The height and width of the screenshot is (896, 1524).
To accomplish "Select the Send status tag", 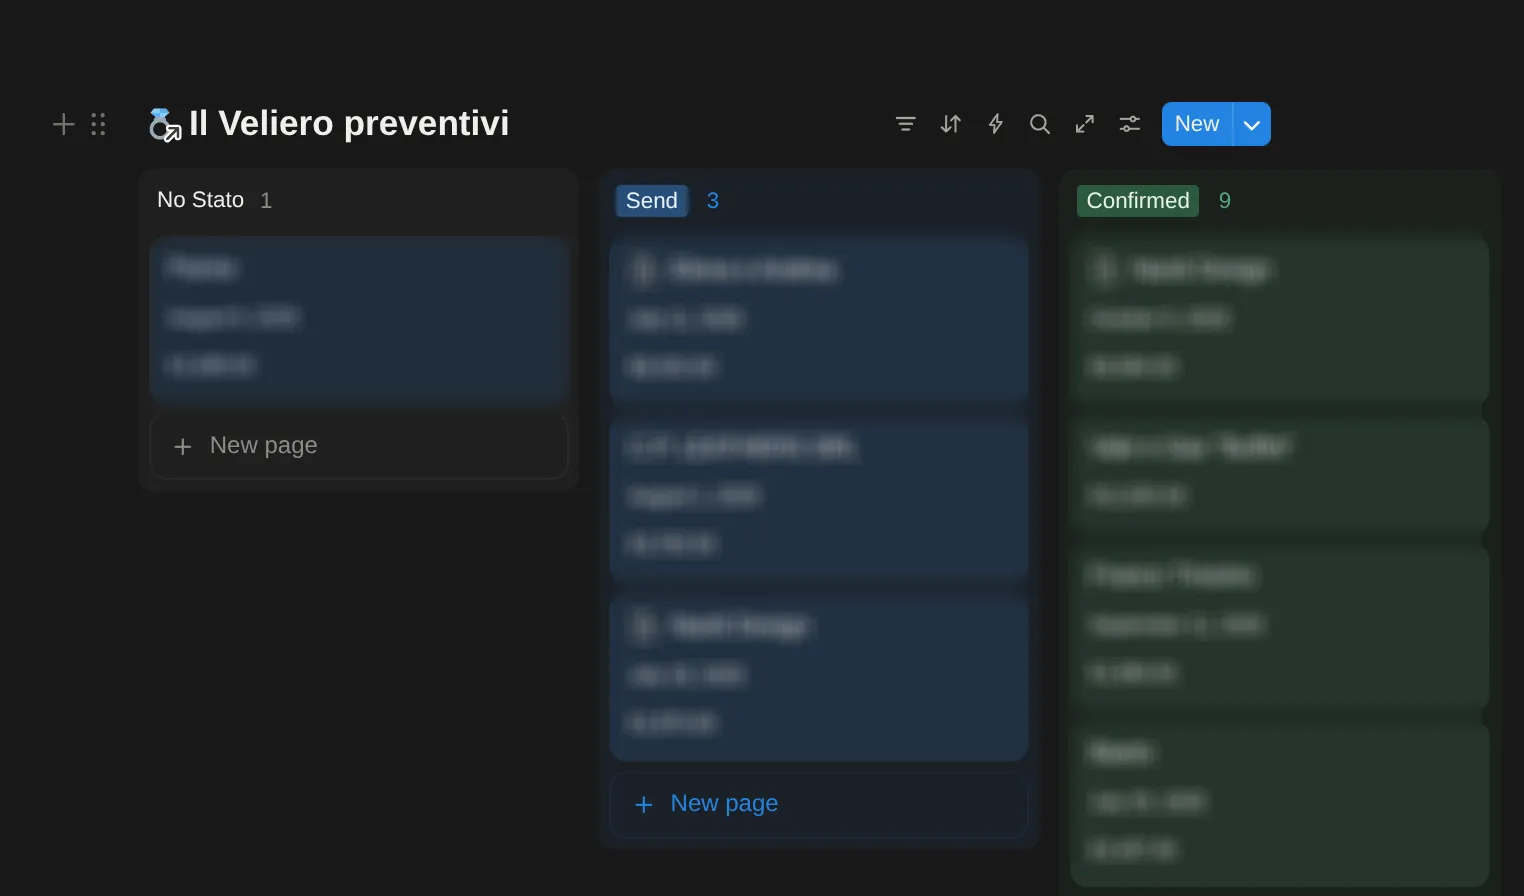I will pyautogui.click(x=652, y=201).
